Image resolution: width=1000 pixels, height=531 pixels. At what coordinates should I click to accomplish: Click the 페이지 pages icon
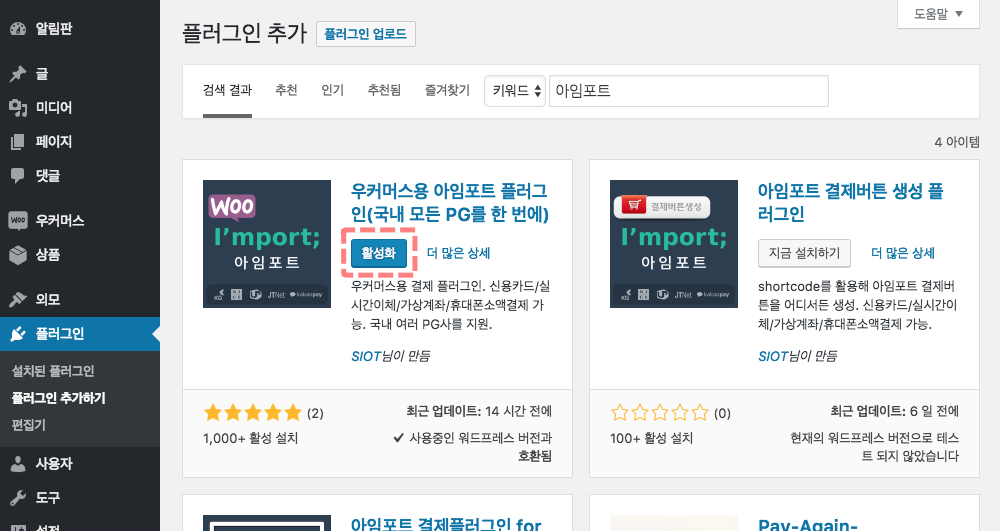pyautogui.click(x=18, y=142)
